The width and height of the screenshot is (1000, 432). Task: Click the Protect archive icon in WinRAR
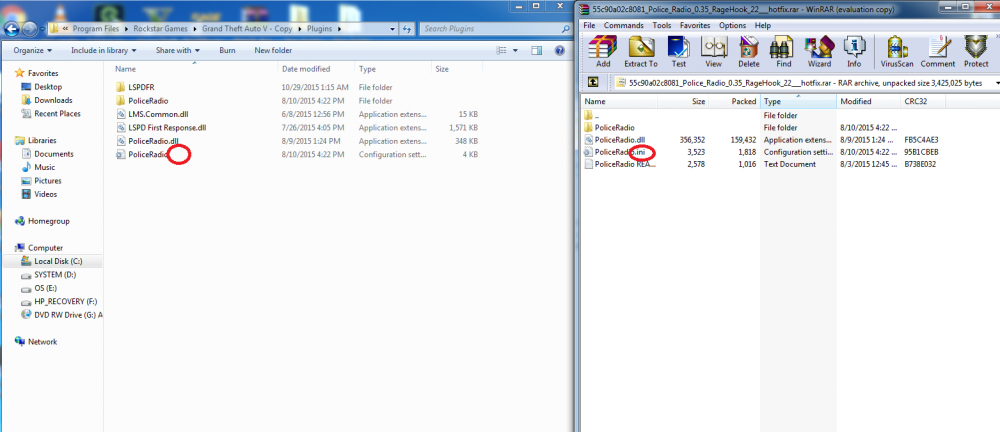pos(976,52)
